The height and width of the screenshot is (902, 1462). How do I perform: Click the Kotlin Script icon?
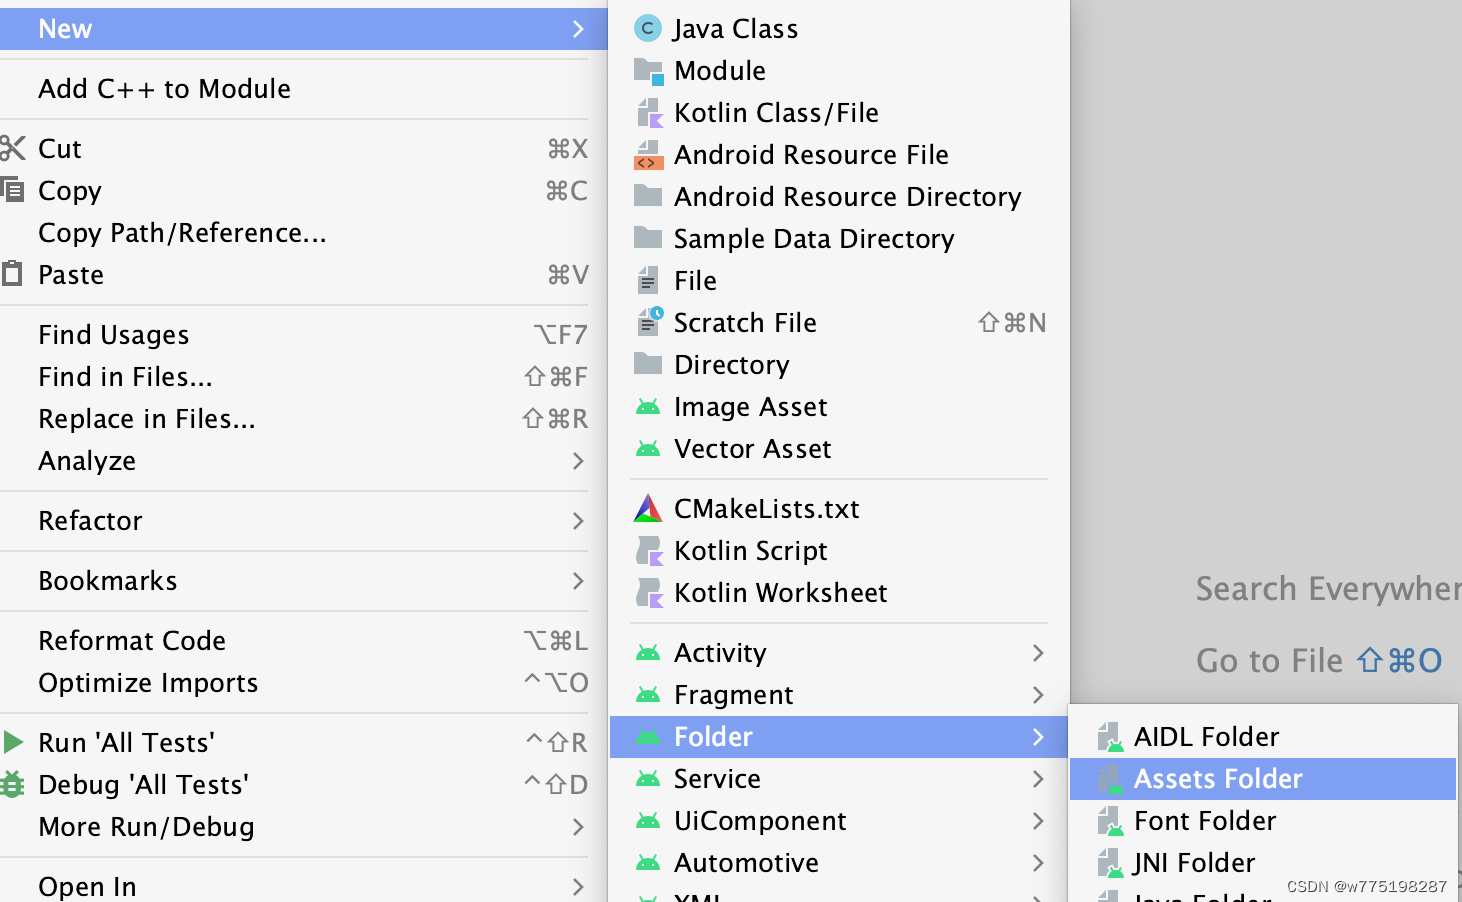[x=649, y=551]
